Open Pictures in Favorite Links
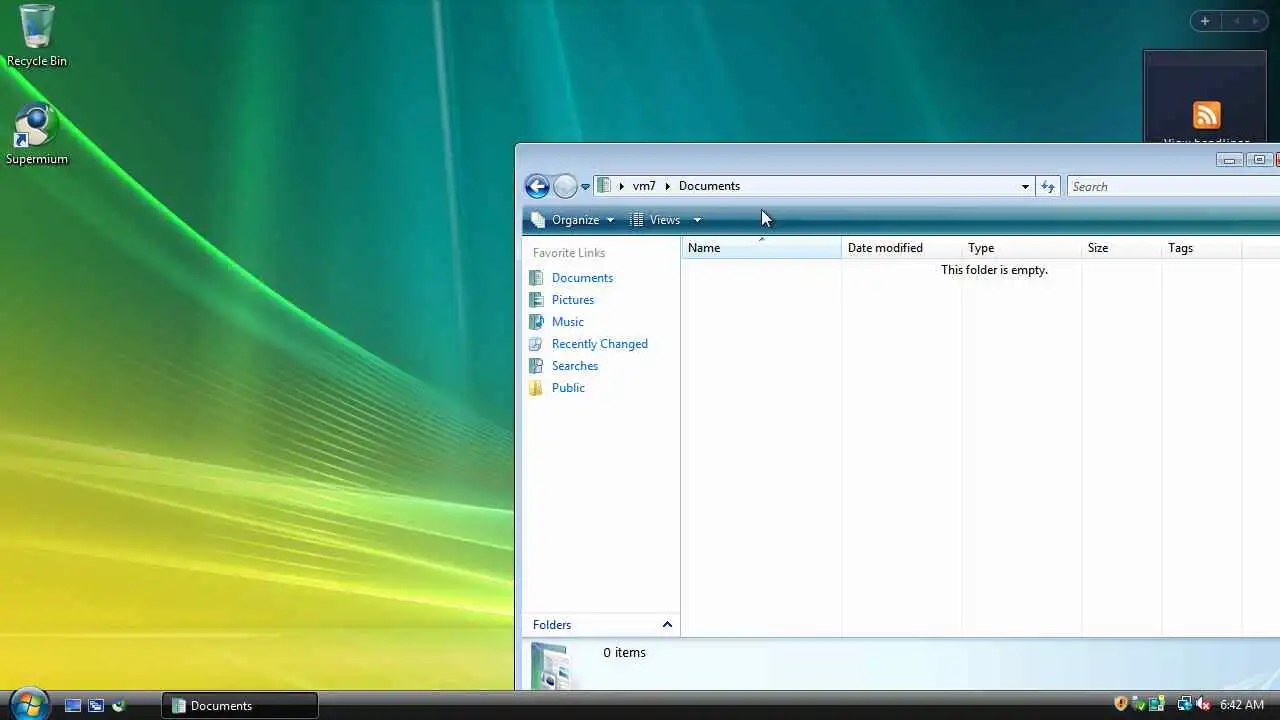The image size is (1280, 720). 573,300
